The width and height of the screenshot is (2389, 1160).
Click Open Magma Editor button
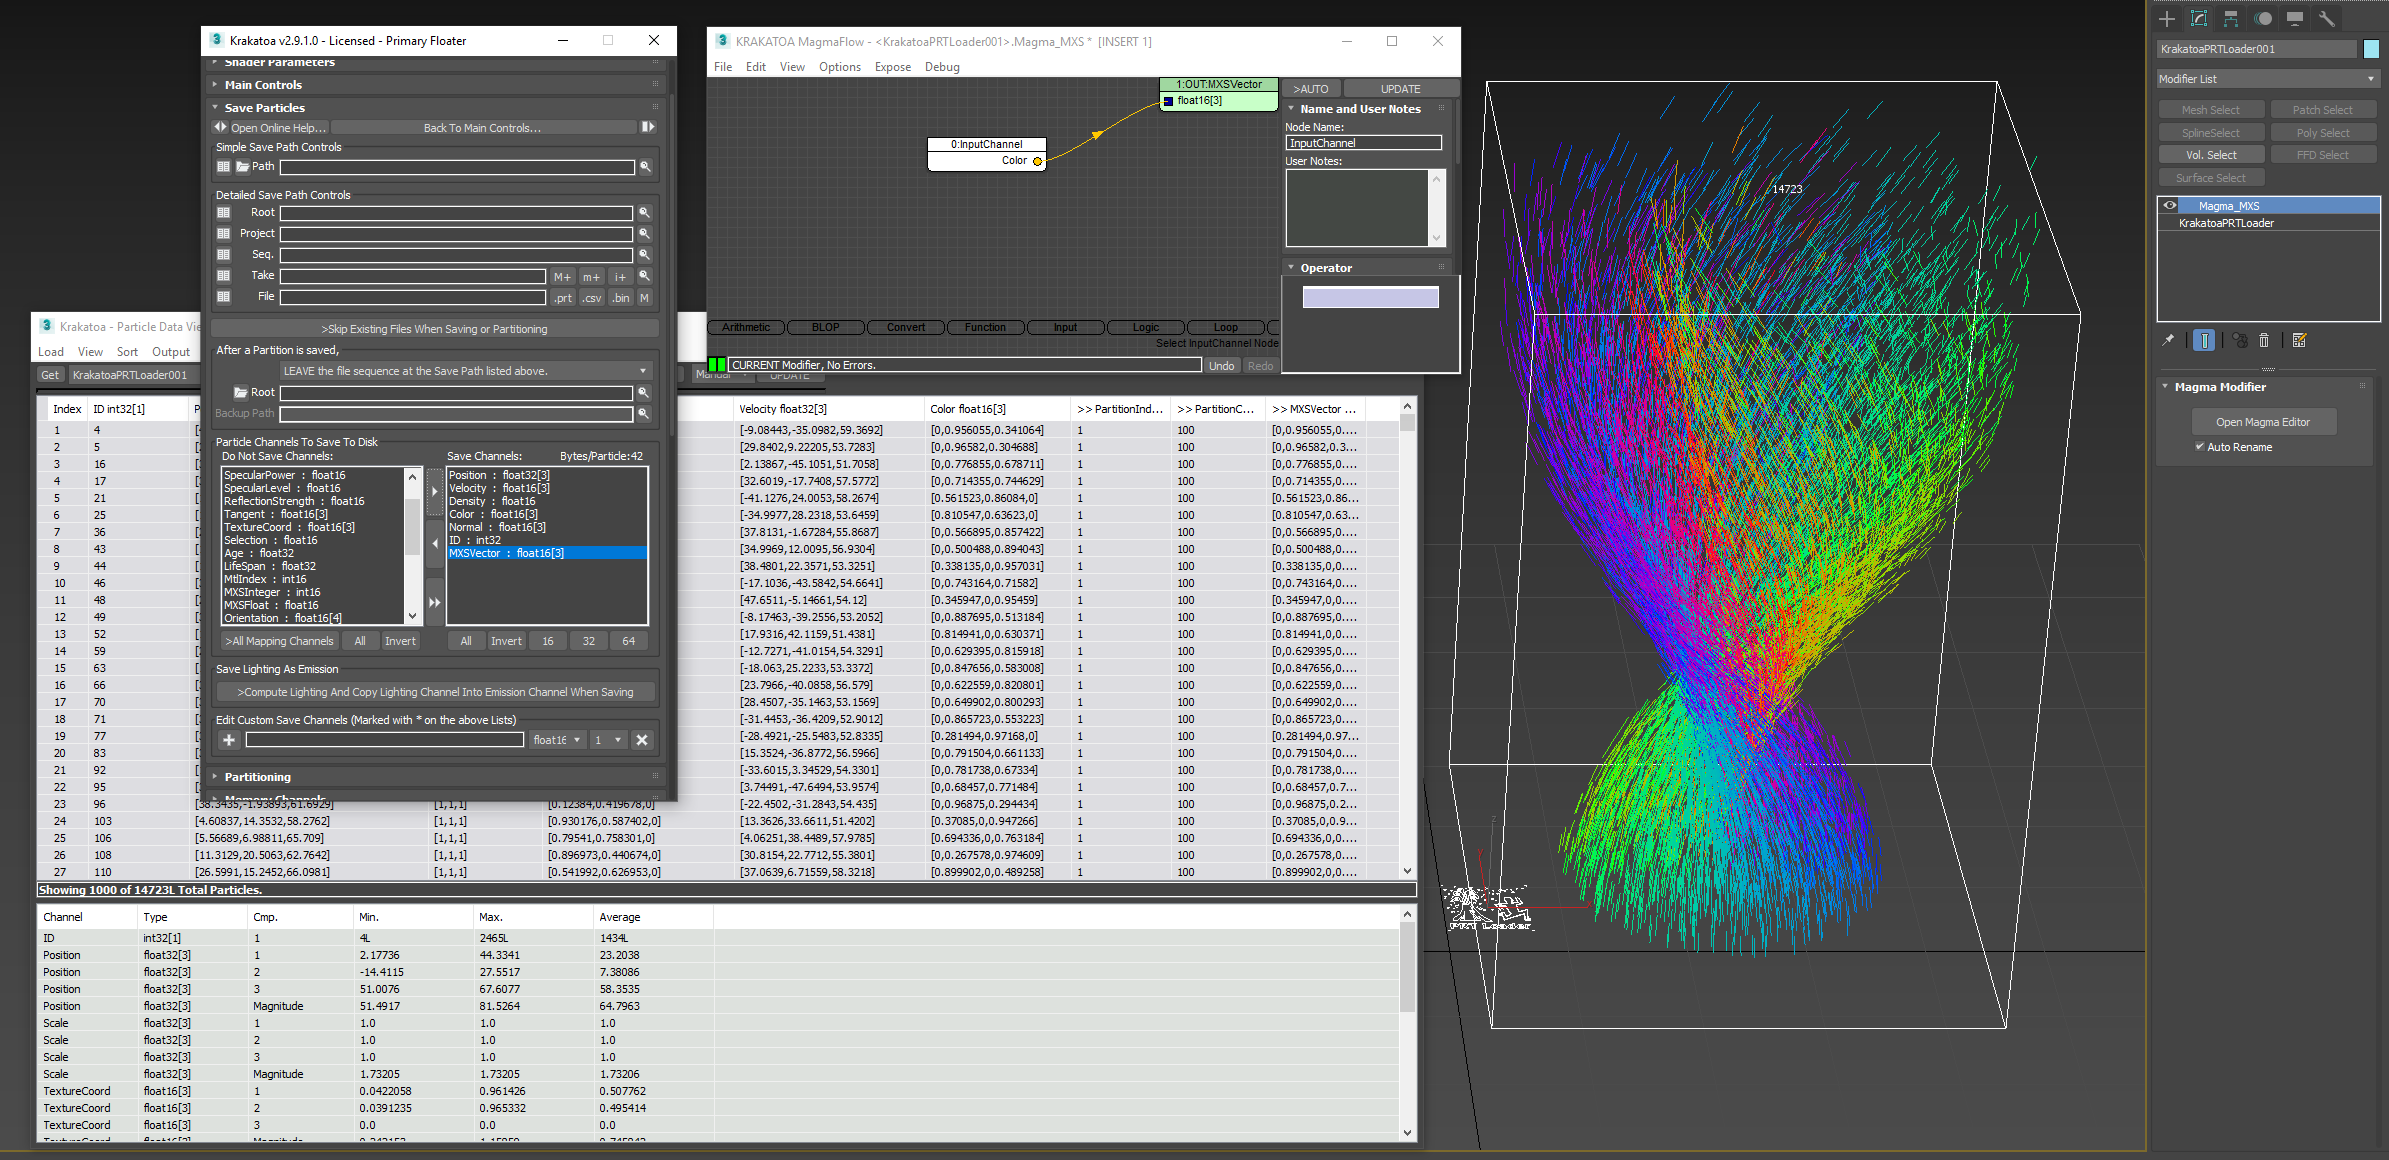2262,422
